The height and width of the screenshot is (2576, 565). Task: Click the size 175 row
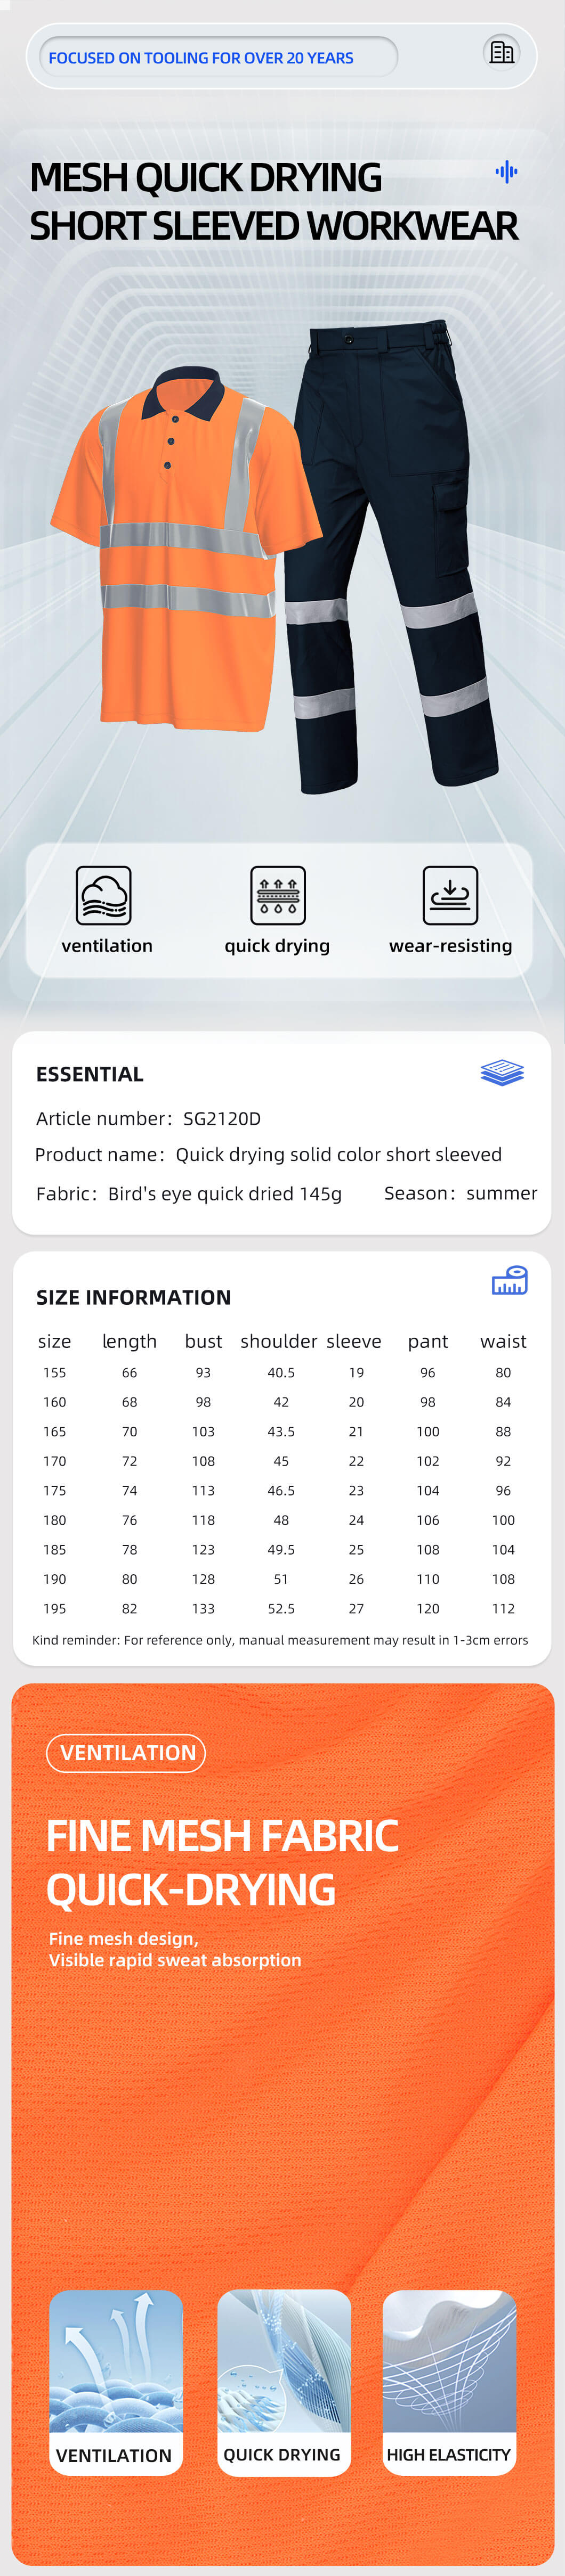282,1490
